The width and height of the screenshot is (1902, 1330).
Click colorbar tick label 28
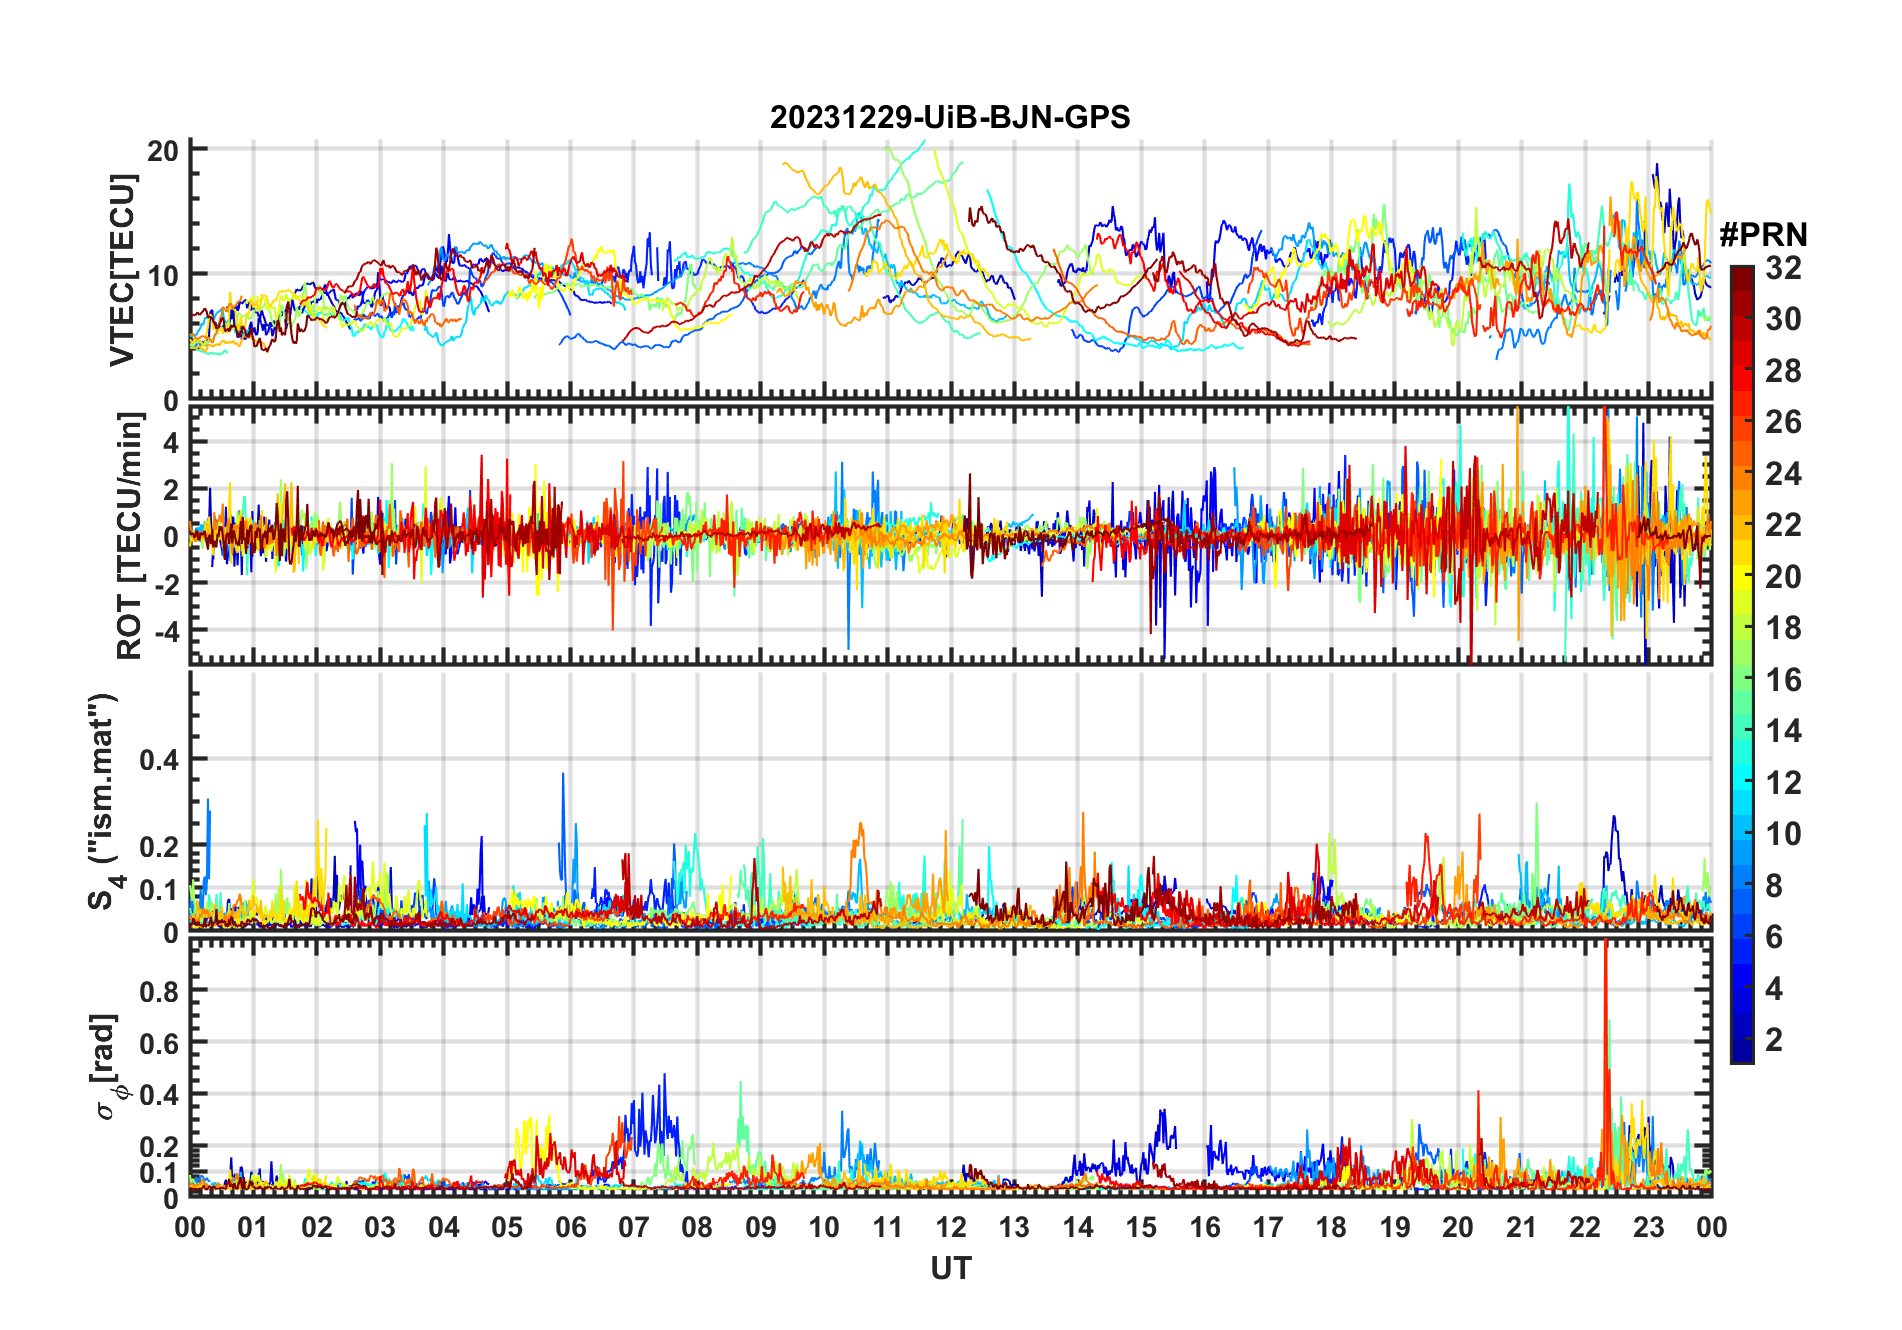(x=1783, y=371)
